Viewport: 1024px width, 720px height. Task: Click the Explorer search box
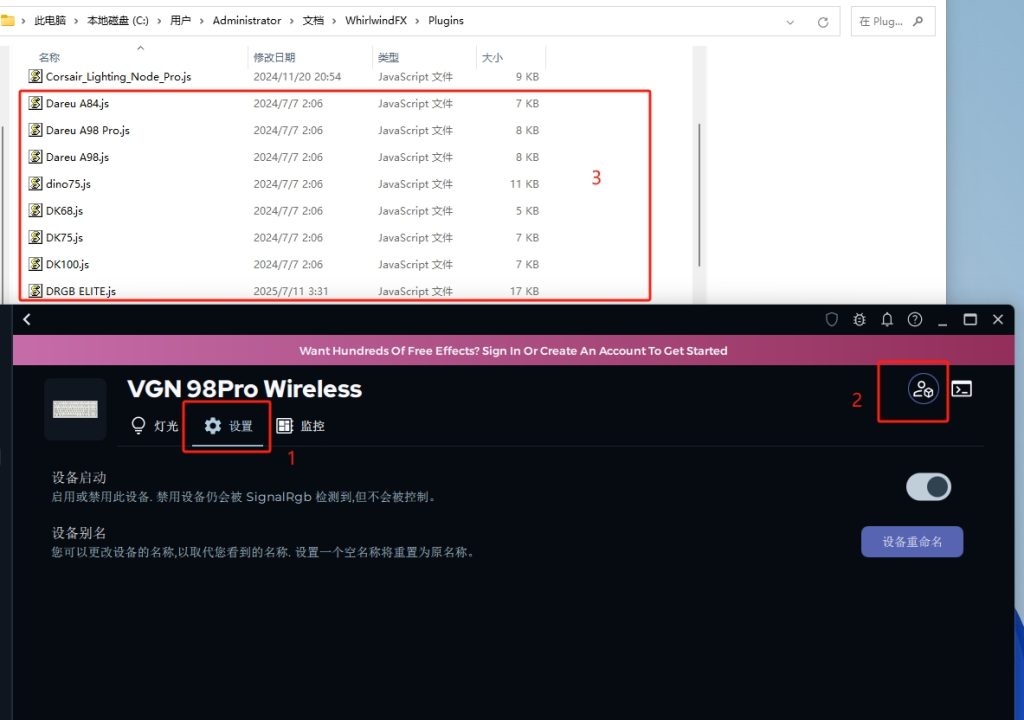[893, 22]
